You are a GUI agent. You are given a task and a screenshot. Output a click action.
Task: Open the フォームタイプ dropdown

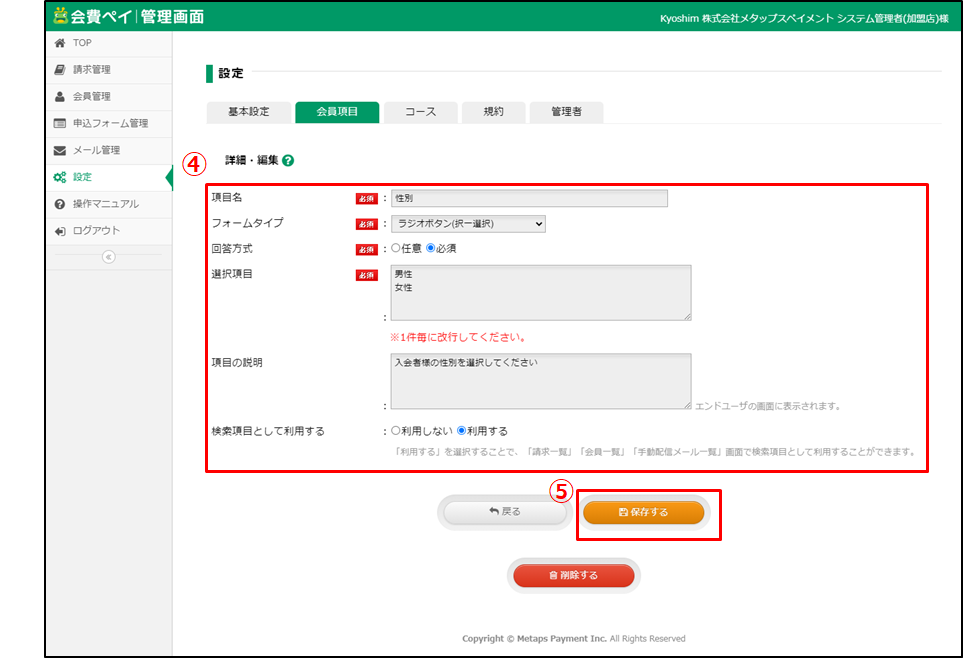tap(468, 224)
